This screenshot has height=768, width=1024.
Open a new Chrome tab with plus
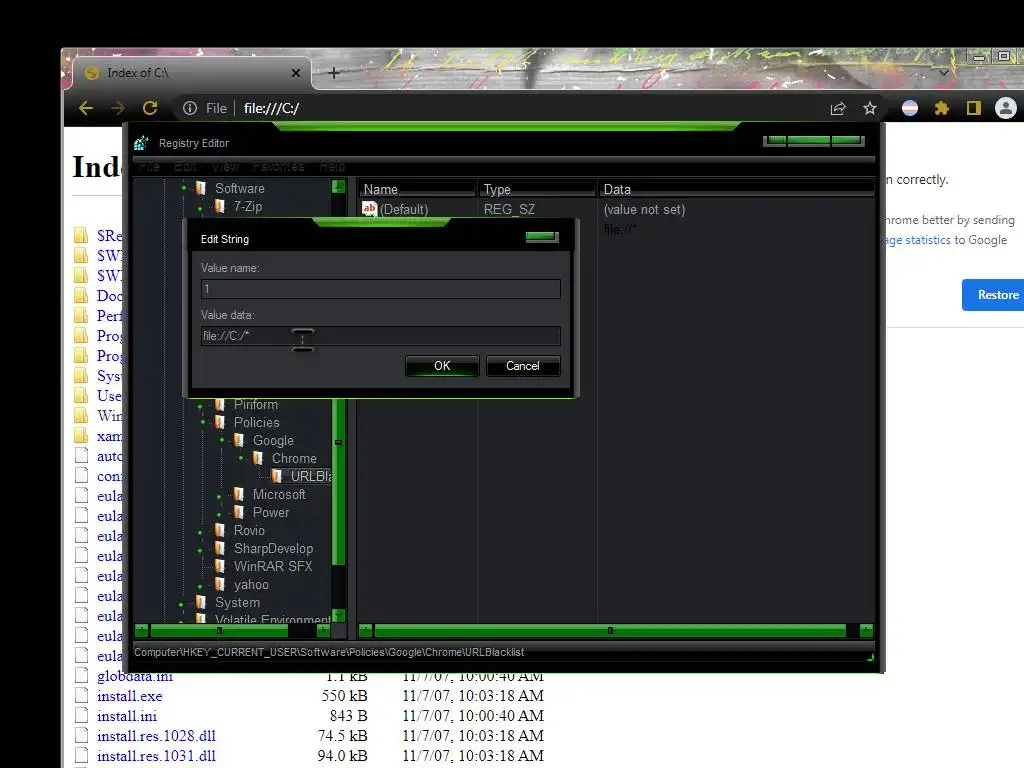point(334,73)
